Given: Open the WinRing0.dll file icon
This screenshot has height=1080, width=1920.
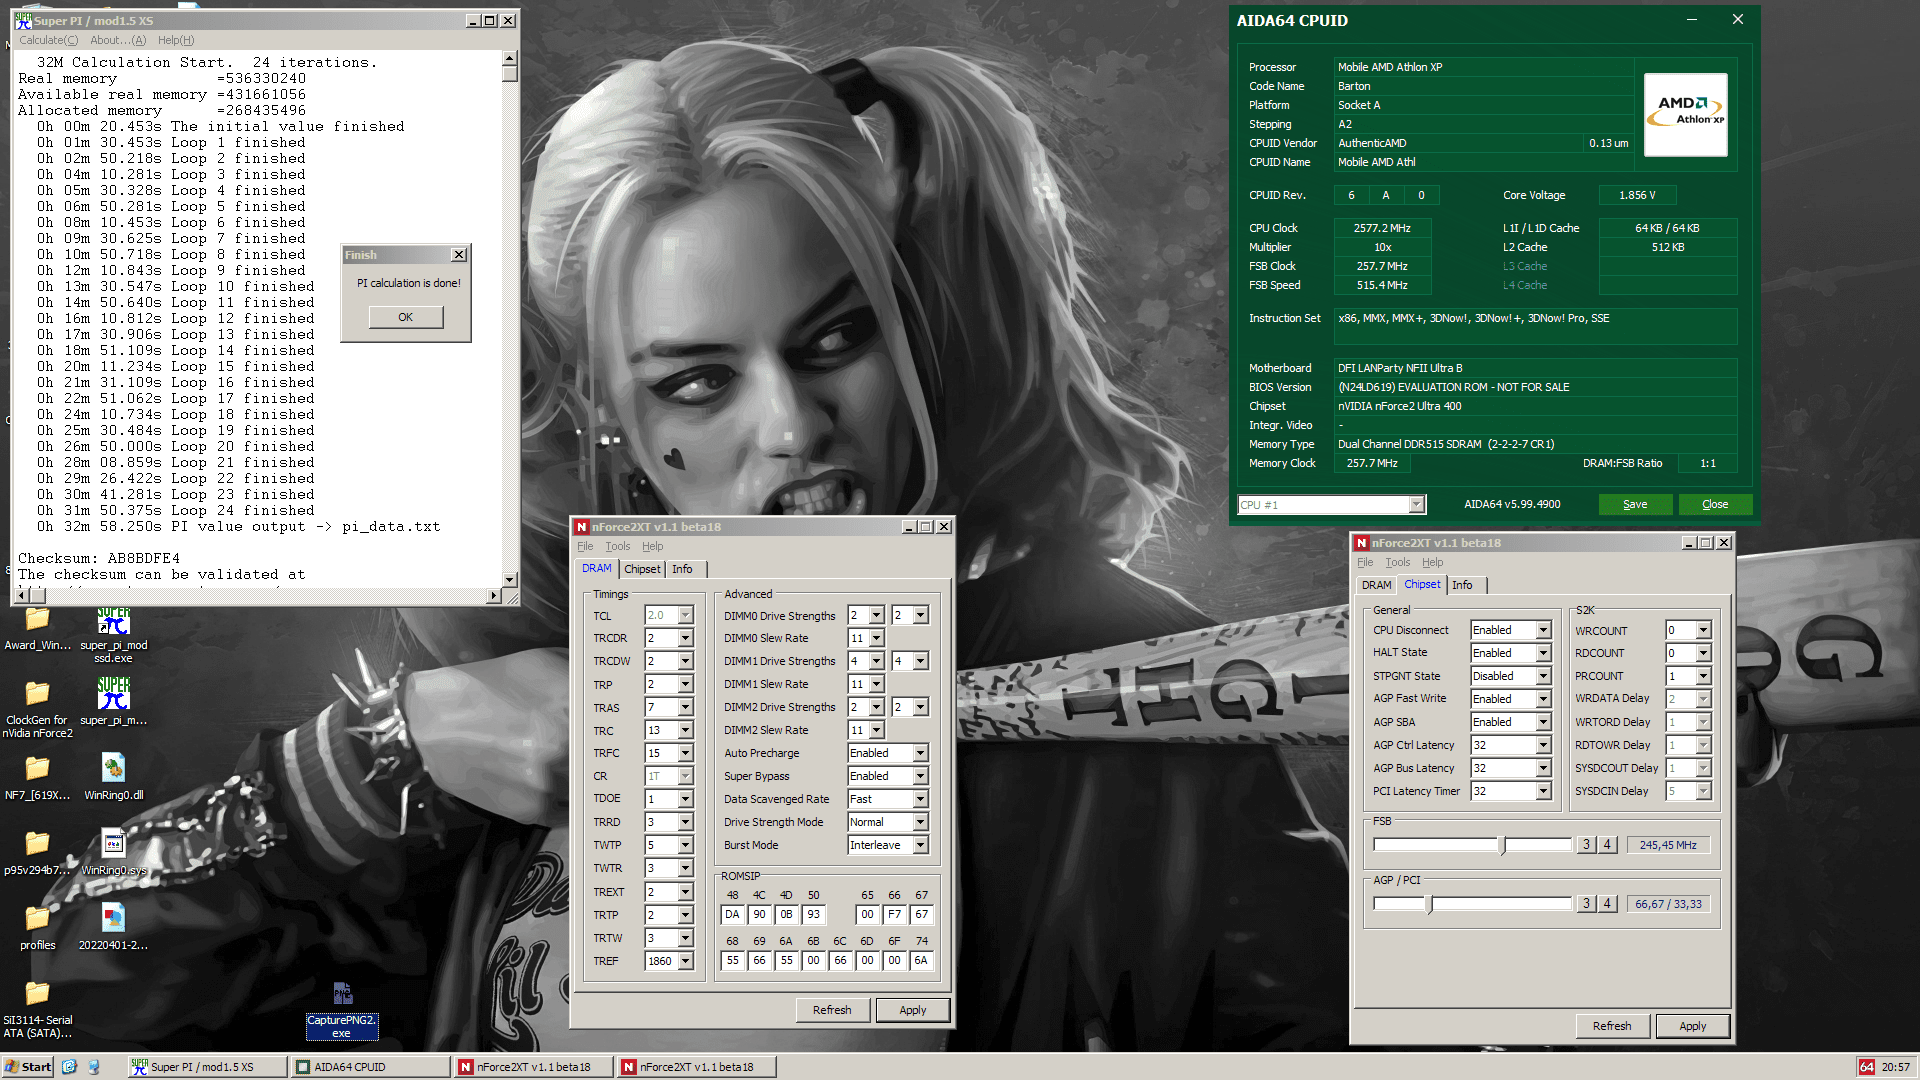Looking at the screenshot, I should point(113,769).
